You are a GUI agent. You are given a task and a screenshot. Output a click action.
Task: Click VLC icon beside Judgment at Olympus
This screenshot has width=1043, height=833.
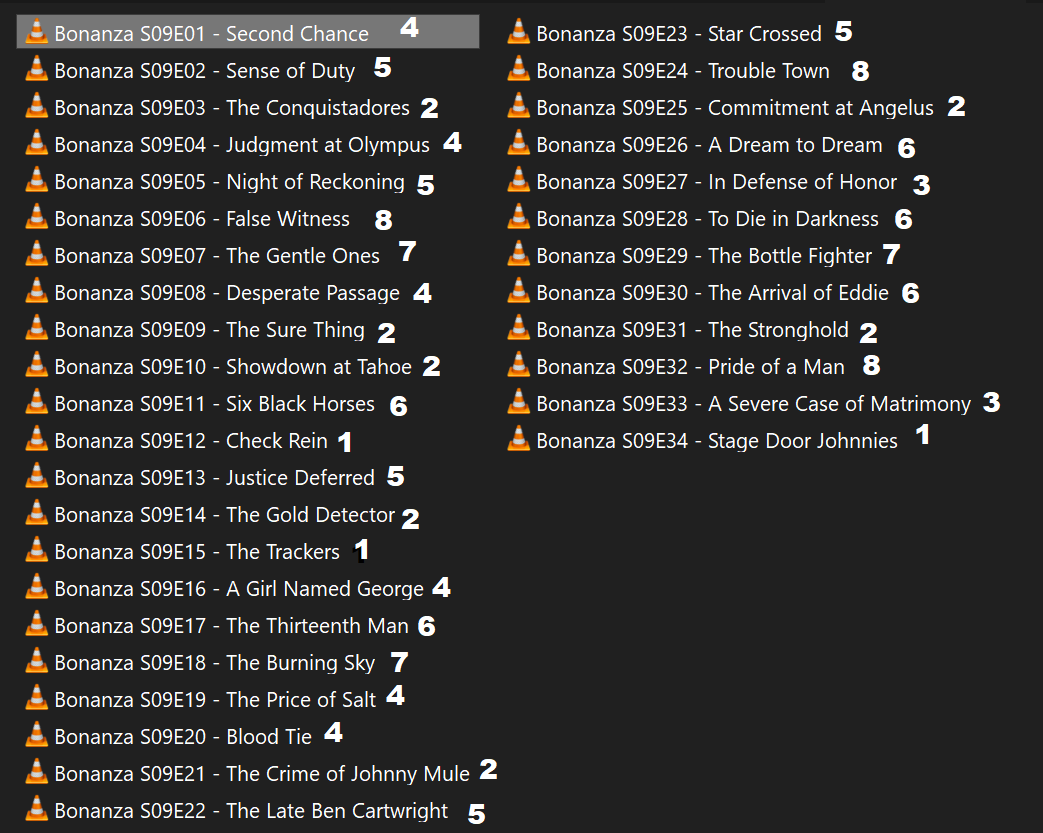coord(37,143)
